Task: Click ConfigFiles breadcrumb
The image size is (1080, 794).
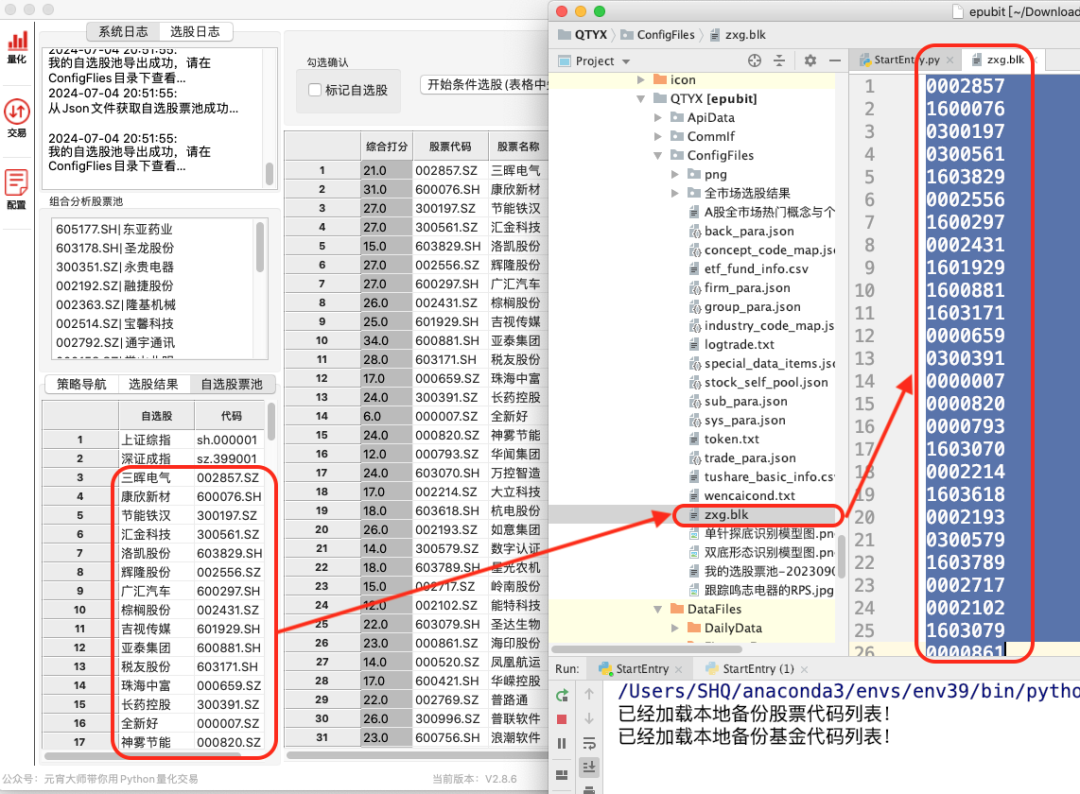Action: click(x=658, y=34)
